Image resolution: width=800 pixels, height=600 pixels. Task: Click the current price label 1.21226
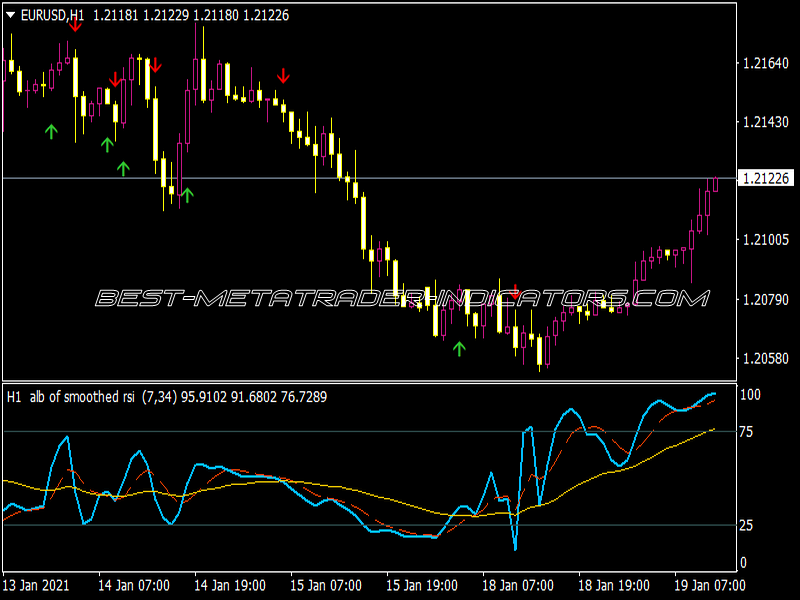766,178
